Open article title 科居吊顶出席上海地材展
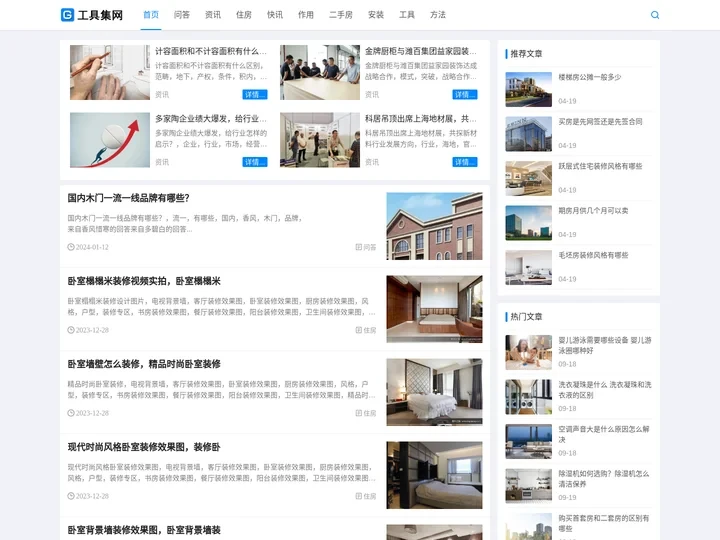Screen dimensions: 720x540 [x=421, y=119]
